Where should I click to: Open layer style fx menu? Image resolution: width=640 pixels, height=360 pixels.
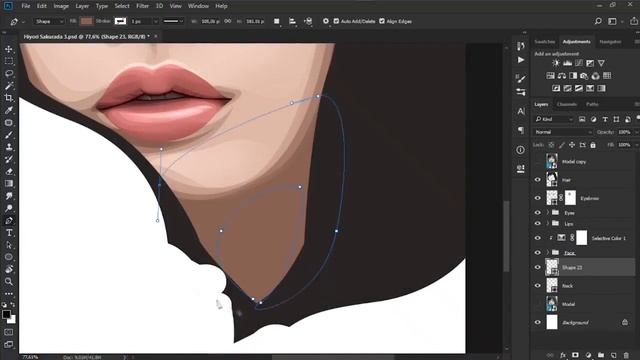[563, 356]
